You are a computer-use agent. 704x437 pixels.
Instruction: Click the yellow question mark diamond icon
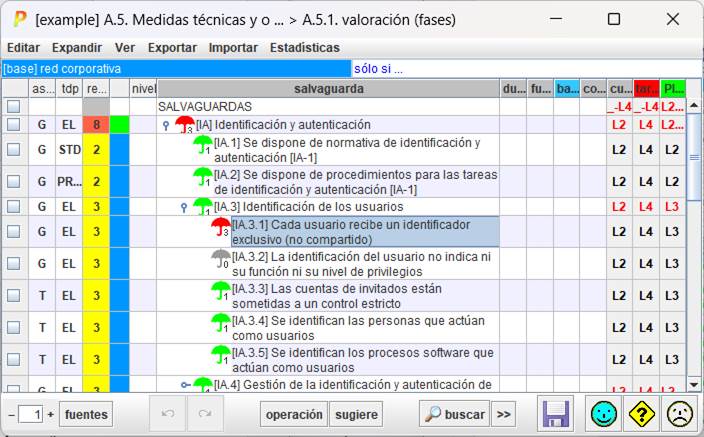[641, 414]
